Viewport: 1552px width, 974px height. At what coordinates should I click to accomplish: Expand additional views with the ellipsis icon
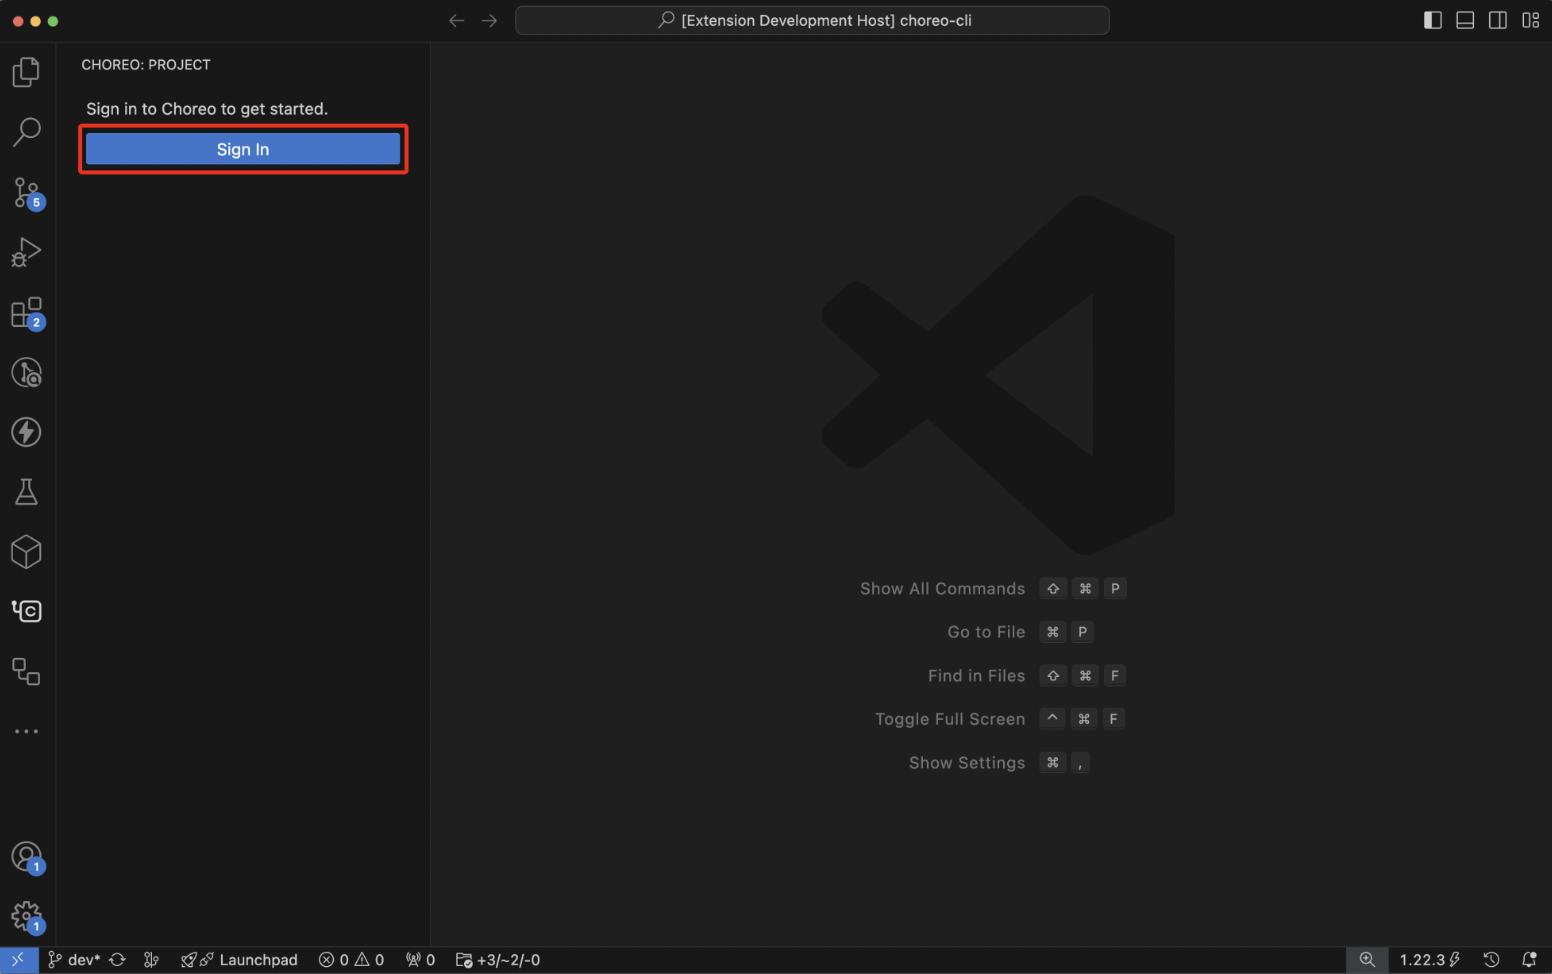(26, 731)
